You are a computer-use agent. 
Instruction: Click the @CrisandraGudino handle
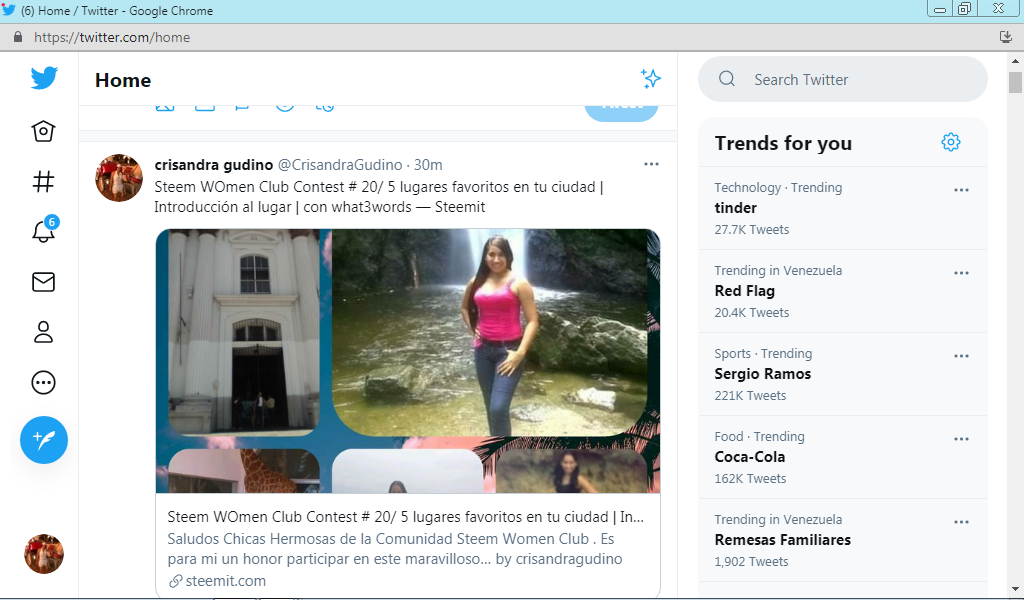point(340,165)
